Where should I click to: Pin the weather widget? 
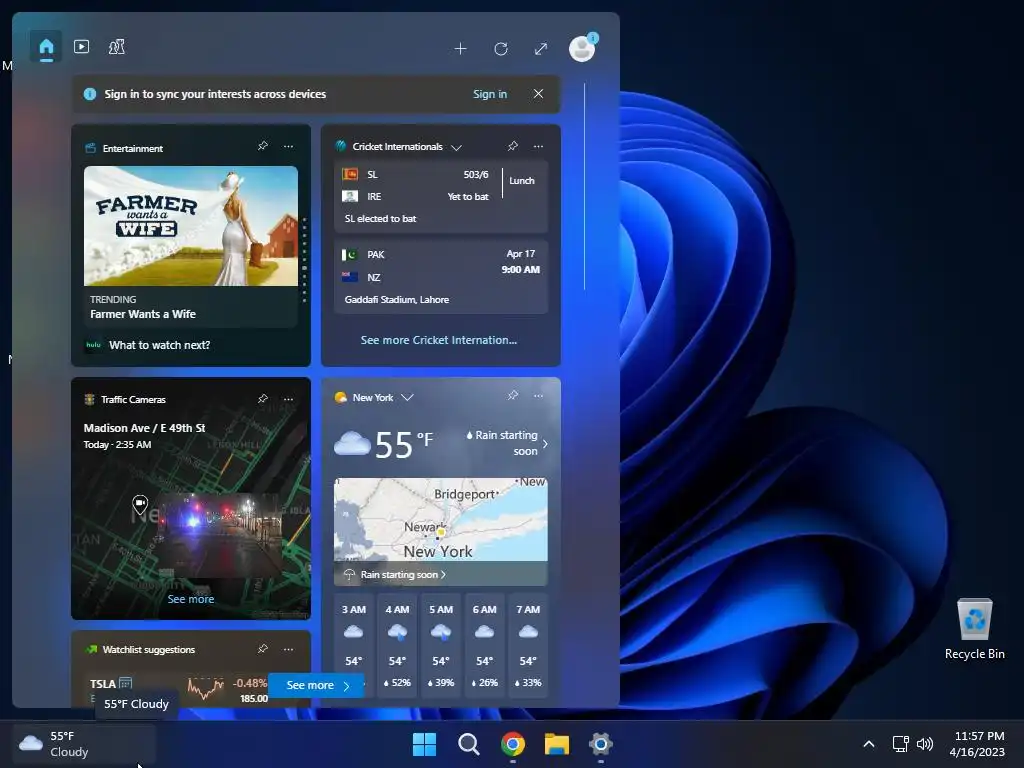[x=513, y=396]
